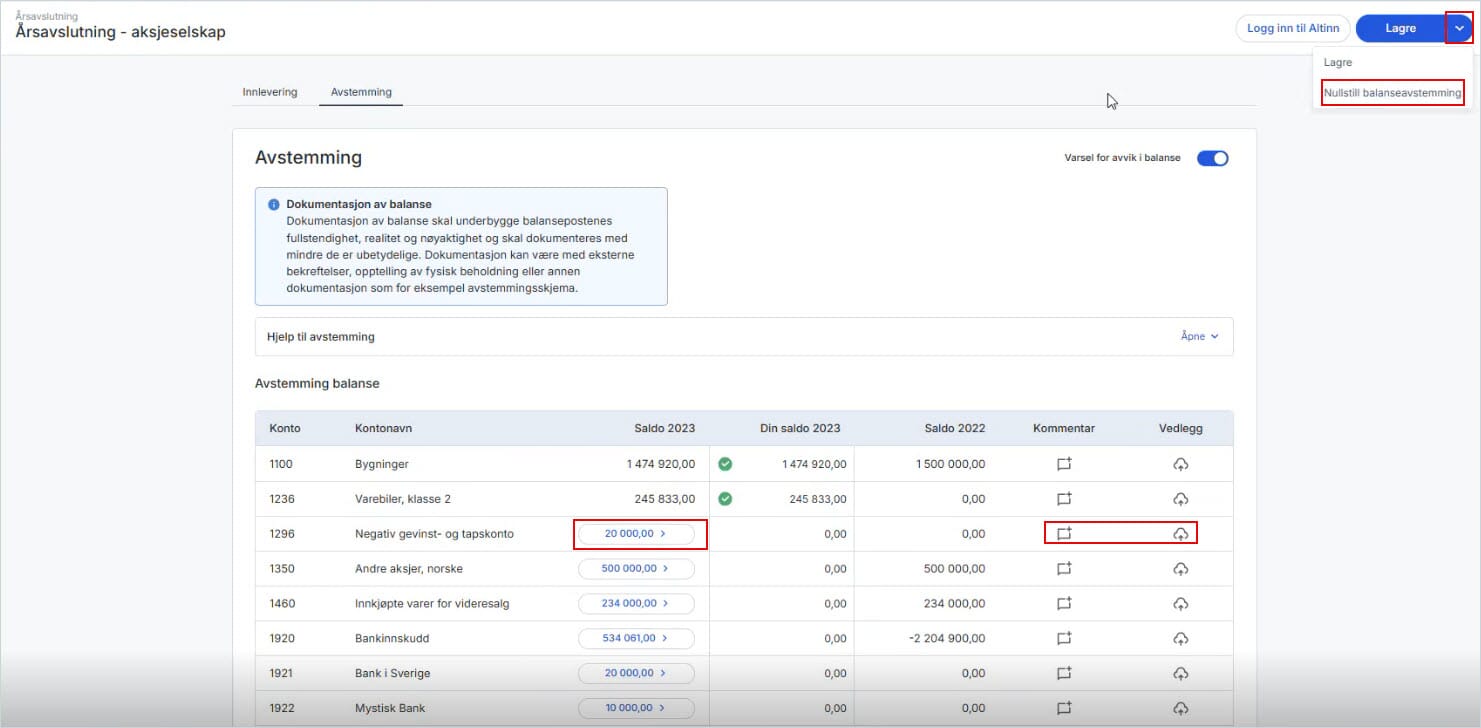1481x728 pixels.
Task: Click green check icon on Varebiler row
Action: [726, 499]
